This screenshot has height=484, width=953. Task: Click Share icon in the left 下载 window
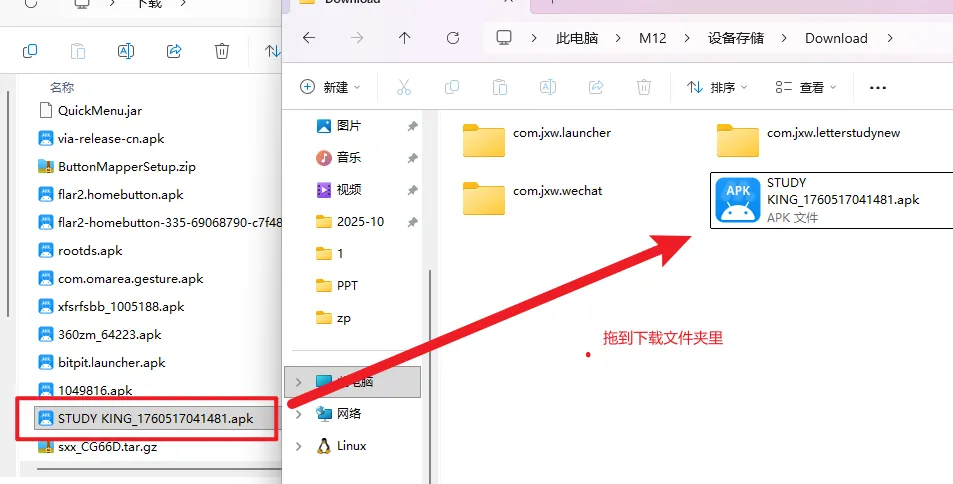click(174, 51)
